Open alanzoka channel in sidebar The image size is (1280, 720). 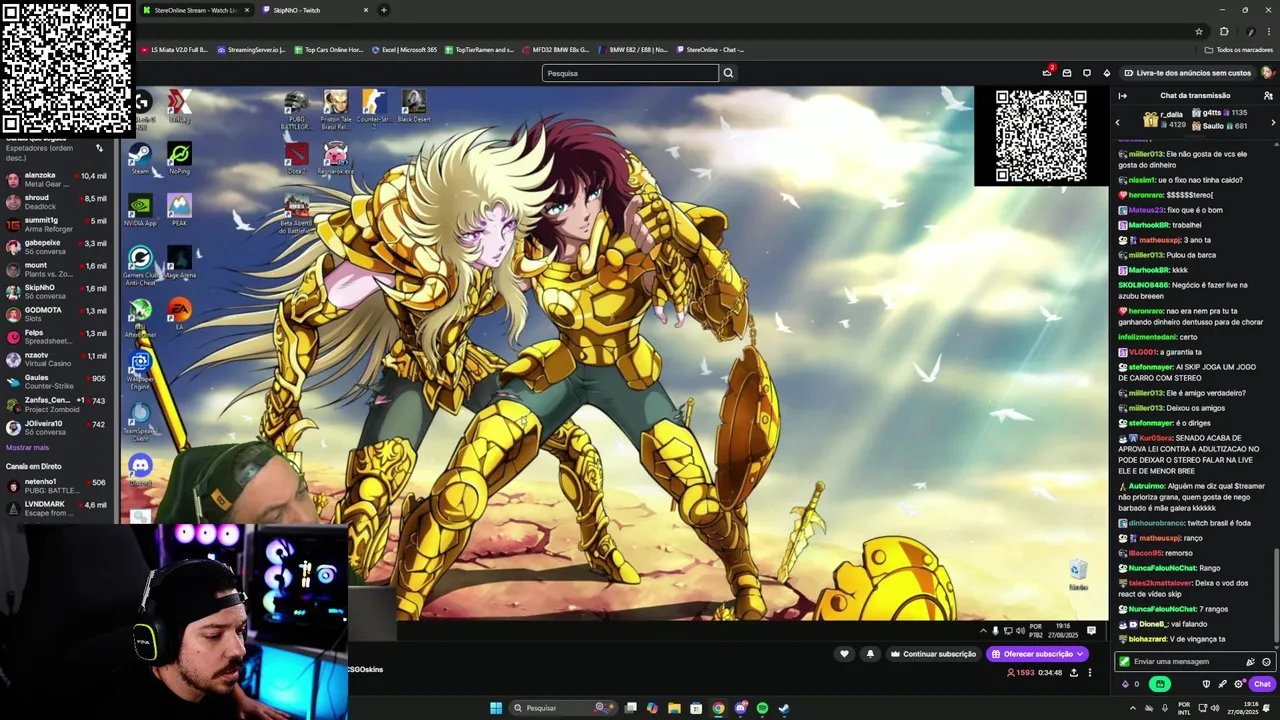coord(56,180)
